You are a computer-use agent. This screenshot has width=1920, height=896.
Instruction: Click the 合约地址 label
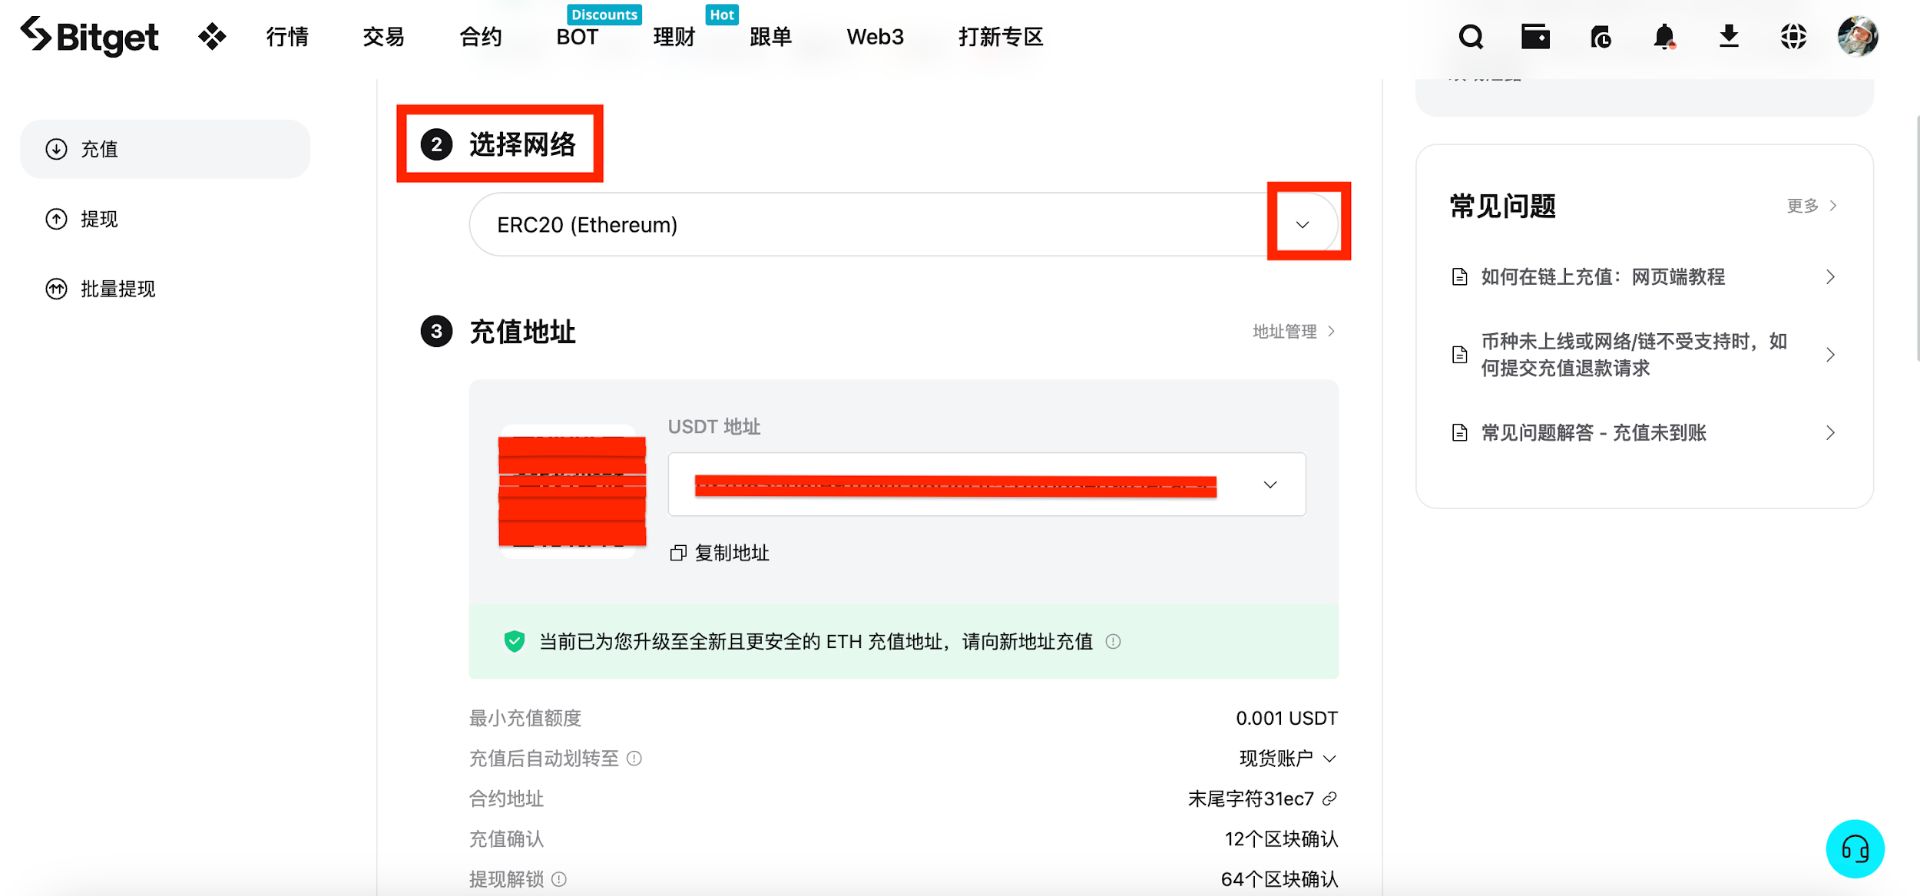506,799
